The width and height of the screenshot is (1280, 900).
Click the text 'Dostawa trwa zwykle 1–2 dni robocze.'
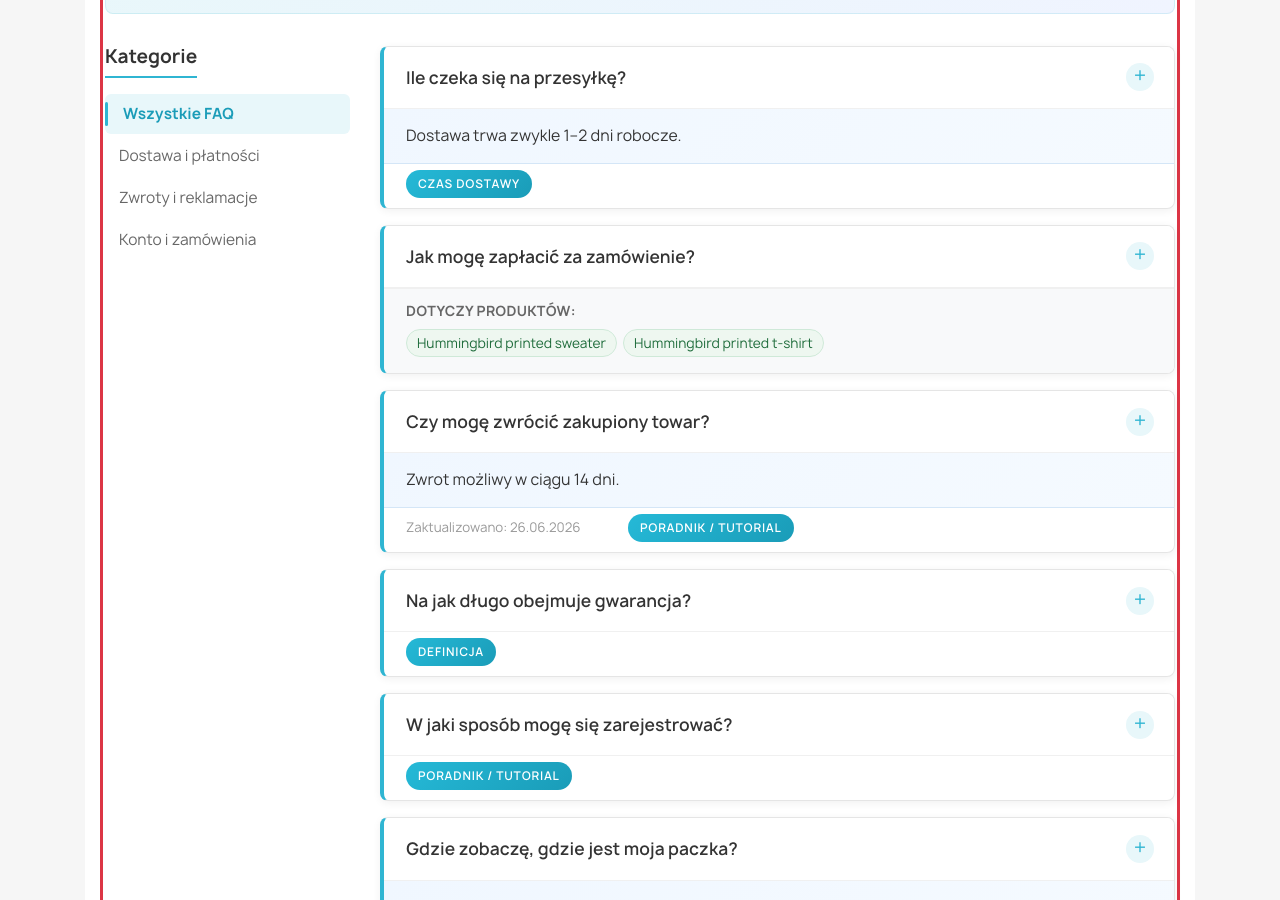(543, 135)
